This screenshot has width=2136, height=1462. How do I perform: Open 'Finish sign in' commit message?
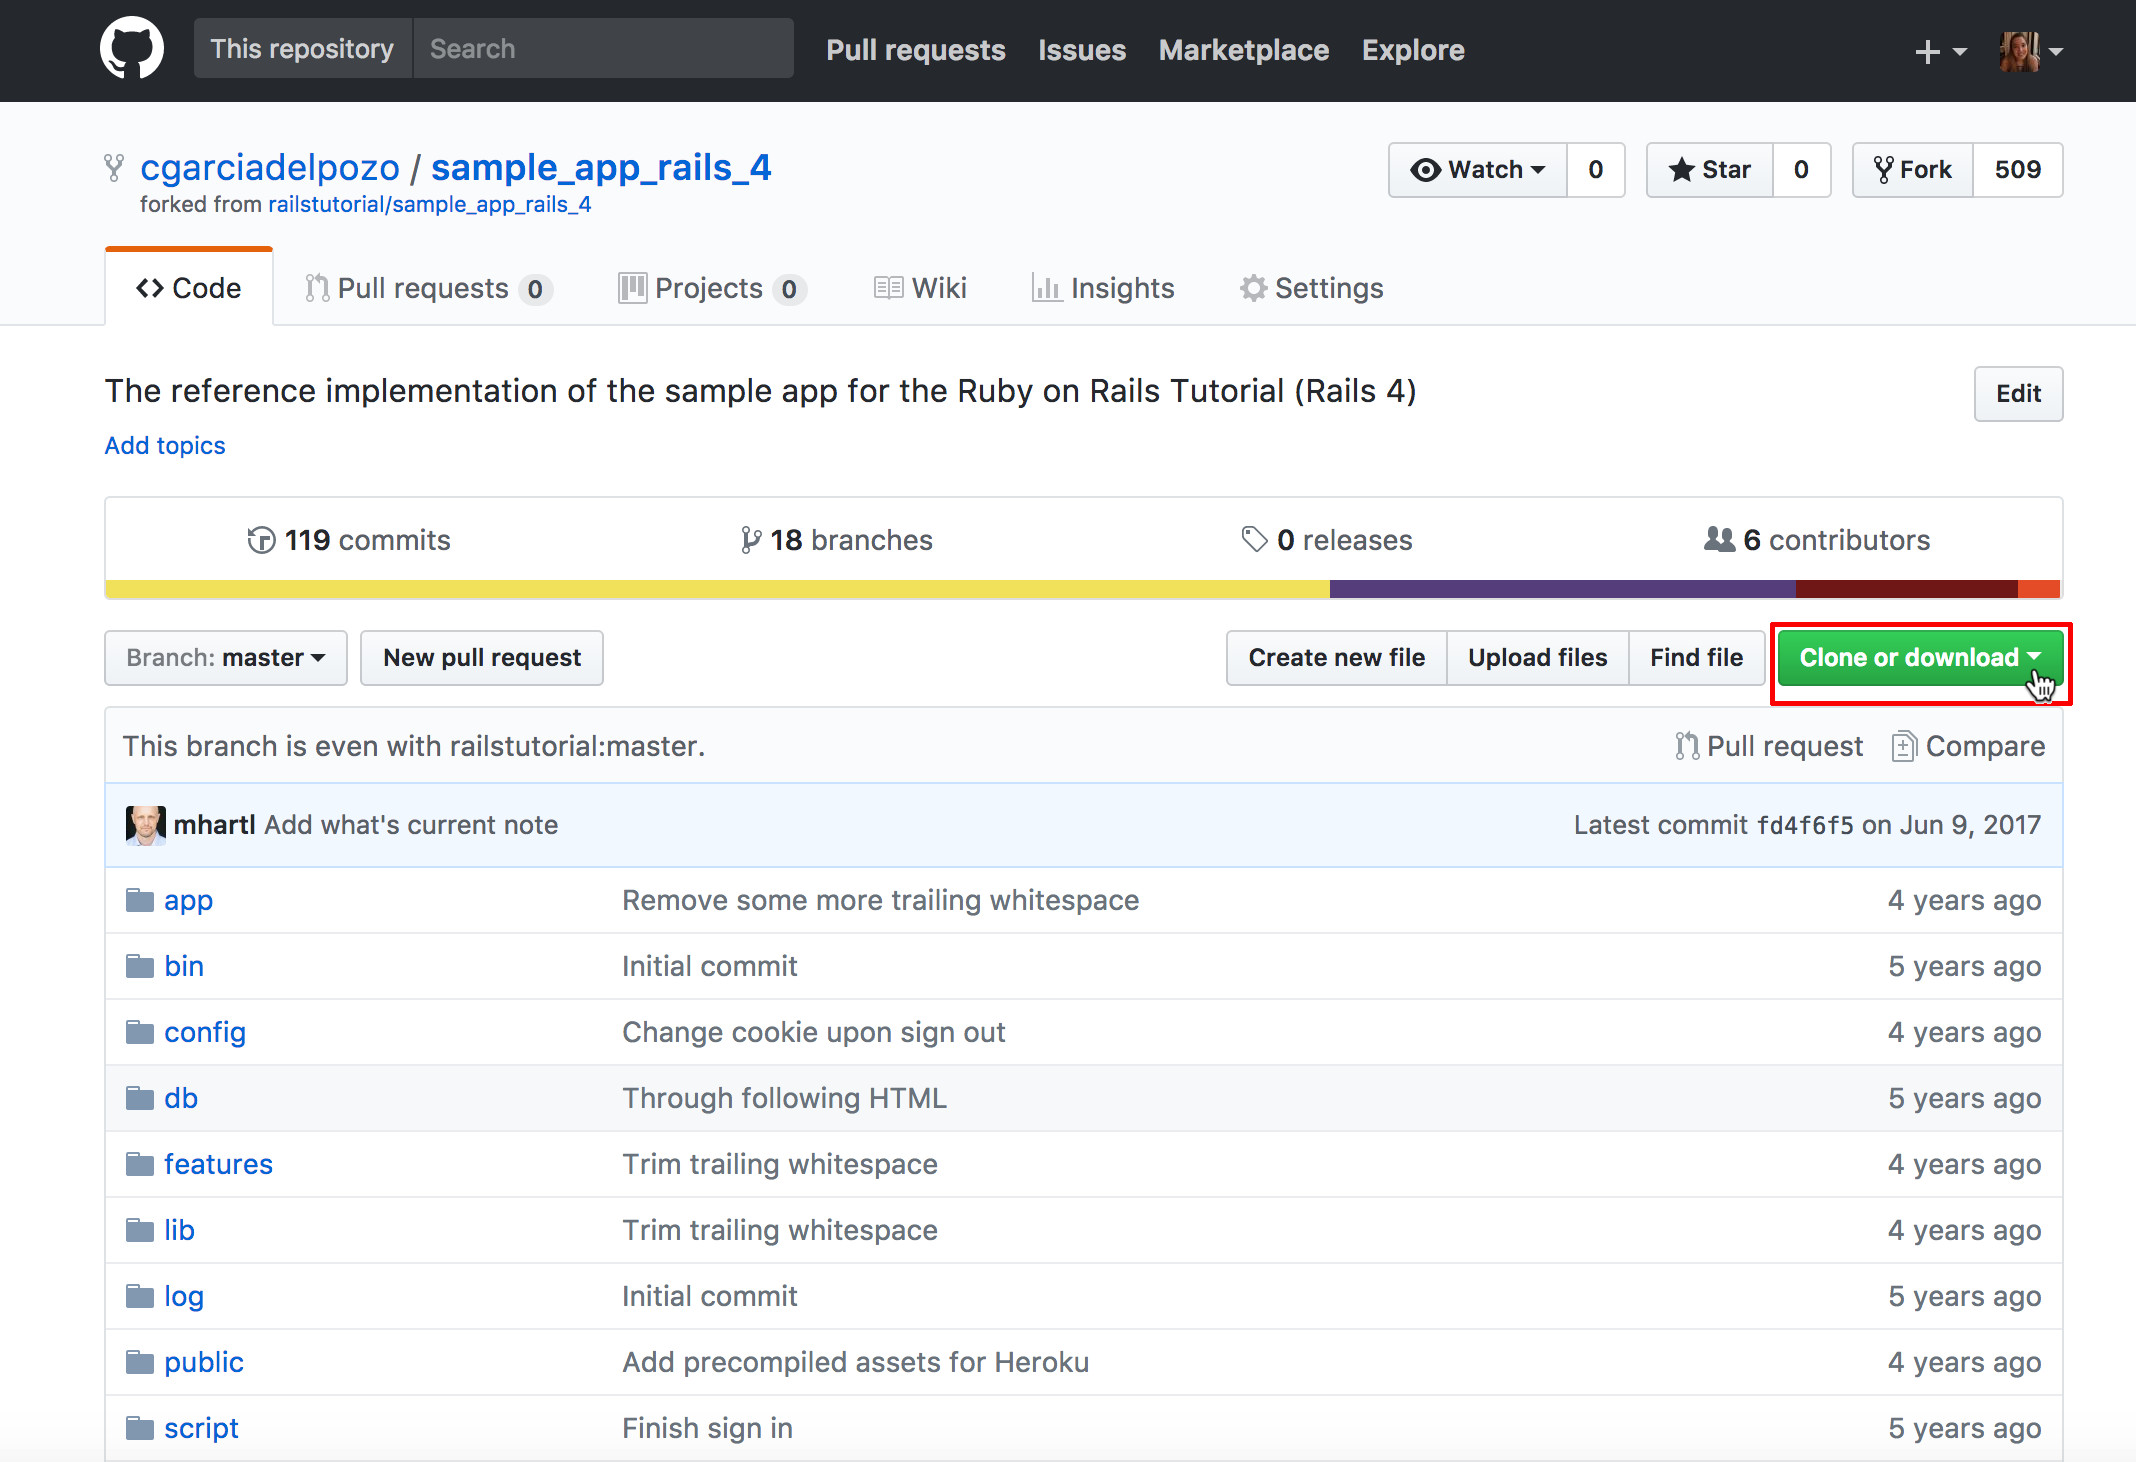click(x=708, y=1428)
